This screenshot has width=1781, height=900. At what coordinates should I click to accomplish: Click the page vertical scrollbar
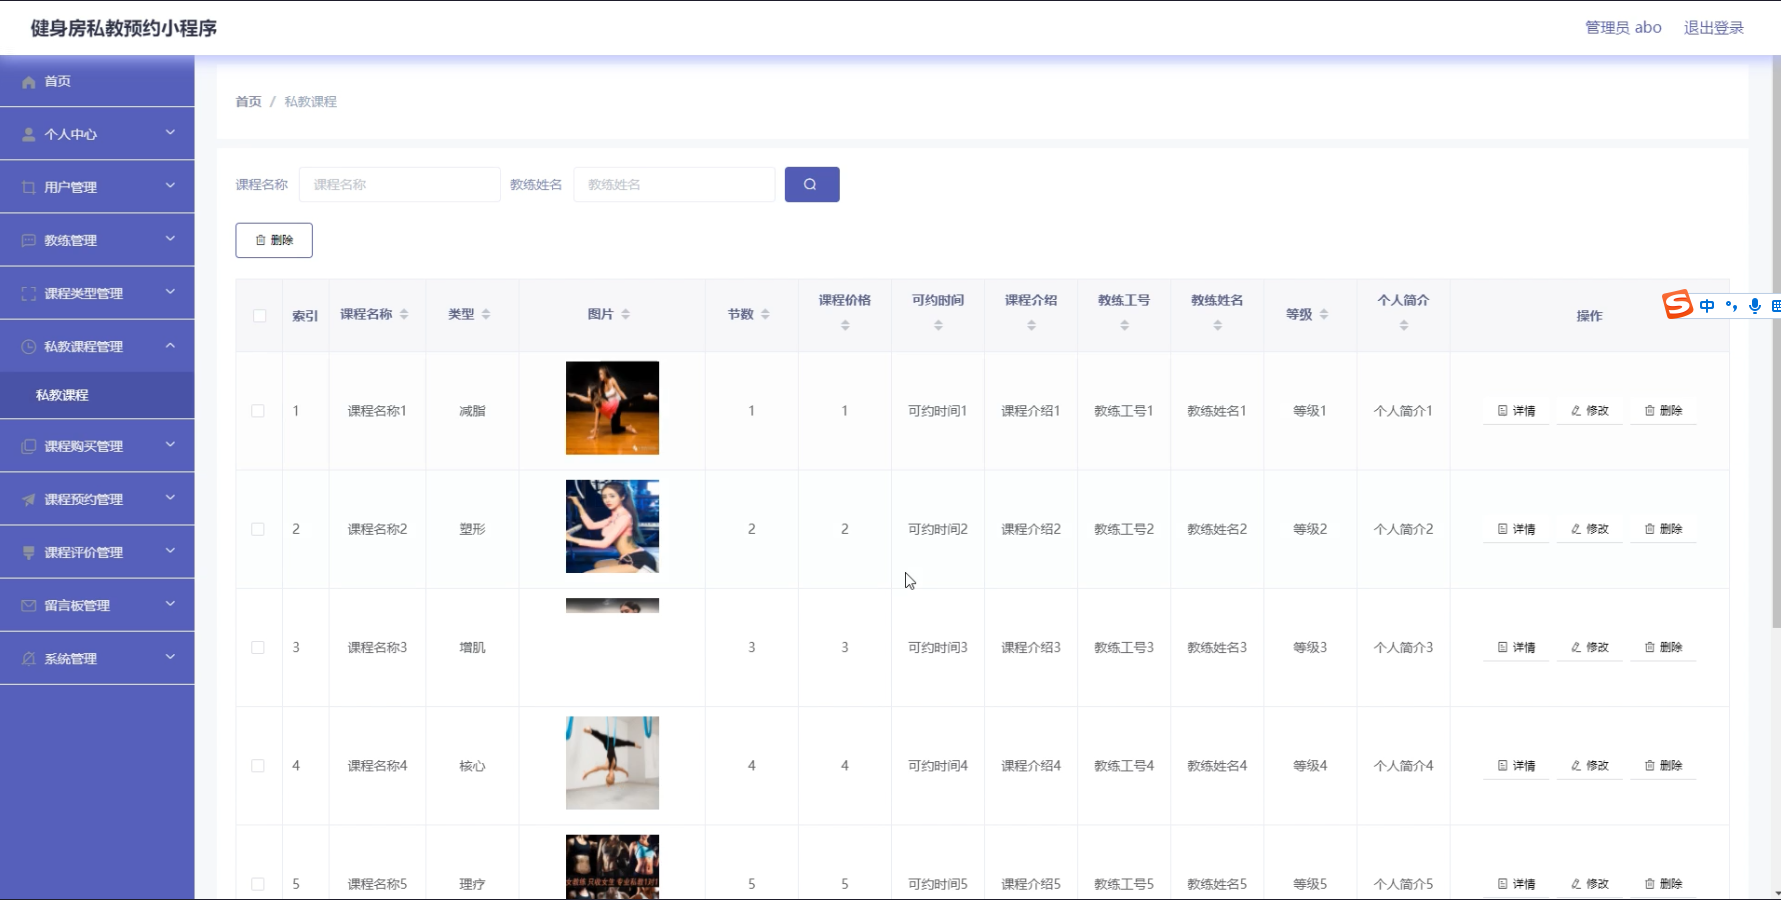pos(1776,340)
